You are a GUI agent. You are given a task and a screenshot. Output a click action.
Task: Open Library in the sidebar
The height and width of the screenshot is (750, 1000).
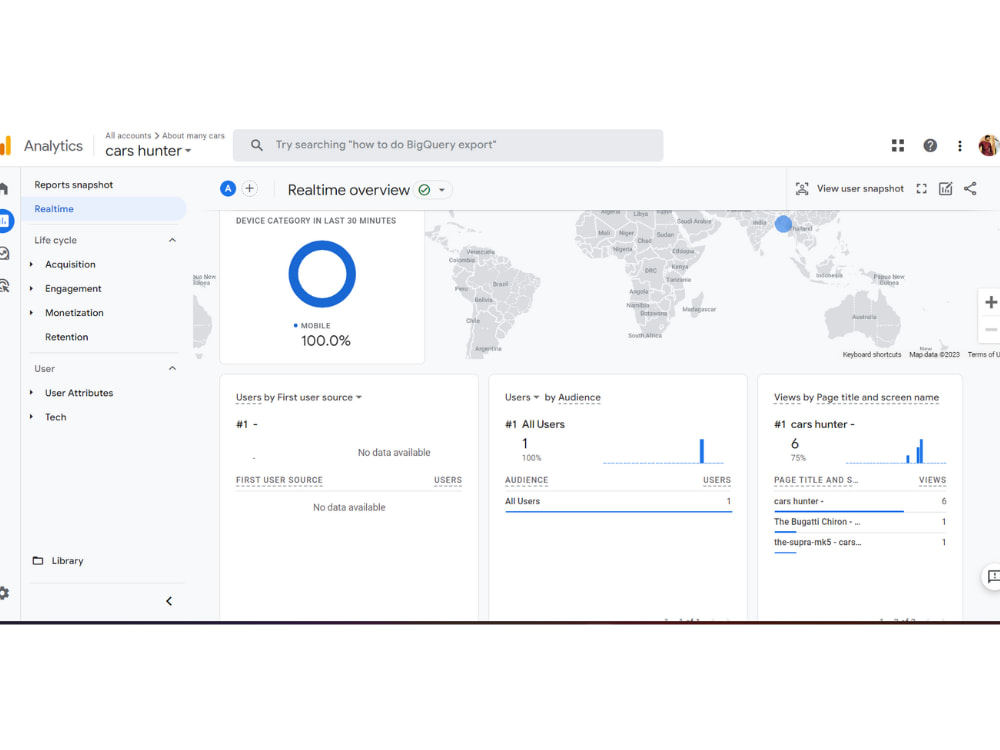tap(67, 561)
